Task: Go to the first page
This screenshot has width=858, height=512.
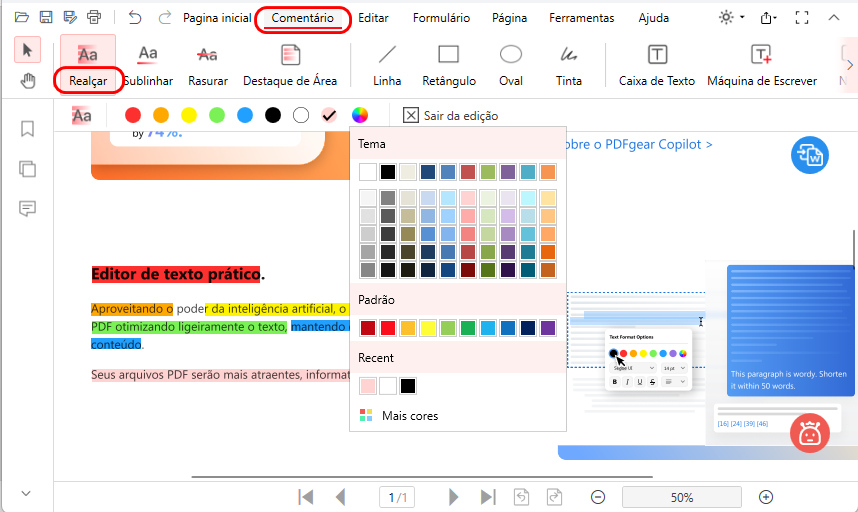Action: [305, 497]
